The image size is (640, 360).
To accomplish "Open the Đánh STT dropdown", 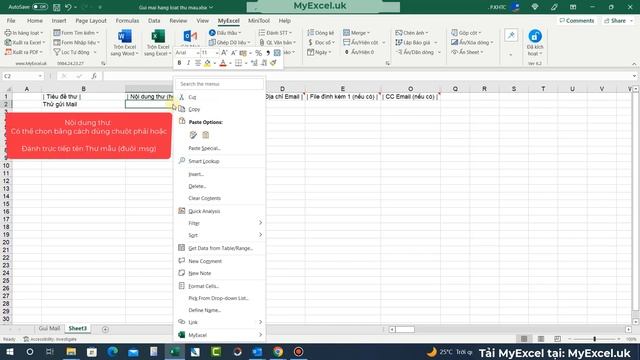I will (x=275, y=33).
